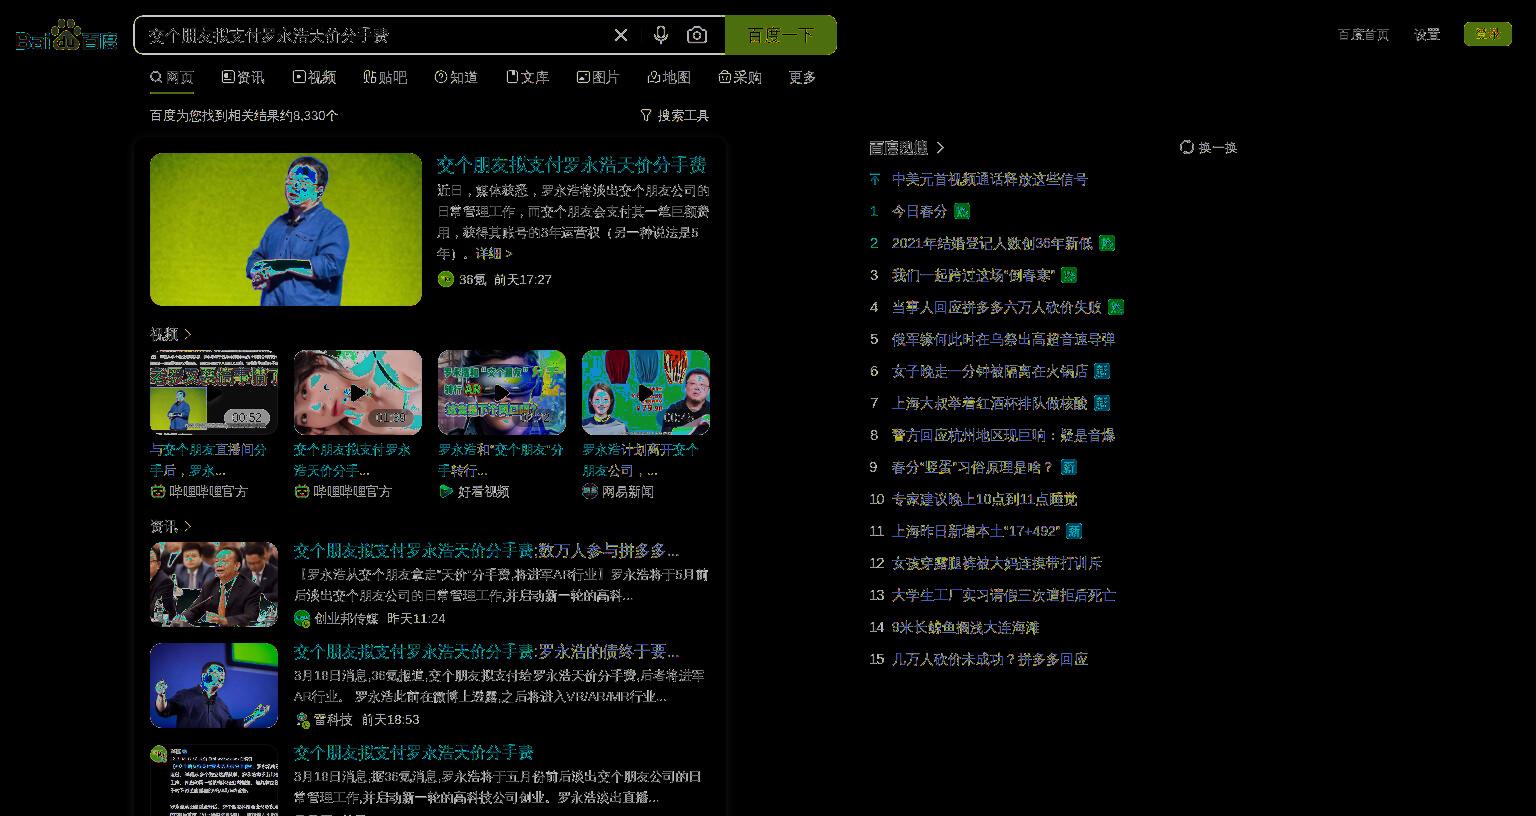Open news 罗永浩的债终于要...
Viewport: 1536px width, 816px height.
486,652
